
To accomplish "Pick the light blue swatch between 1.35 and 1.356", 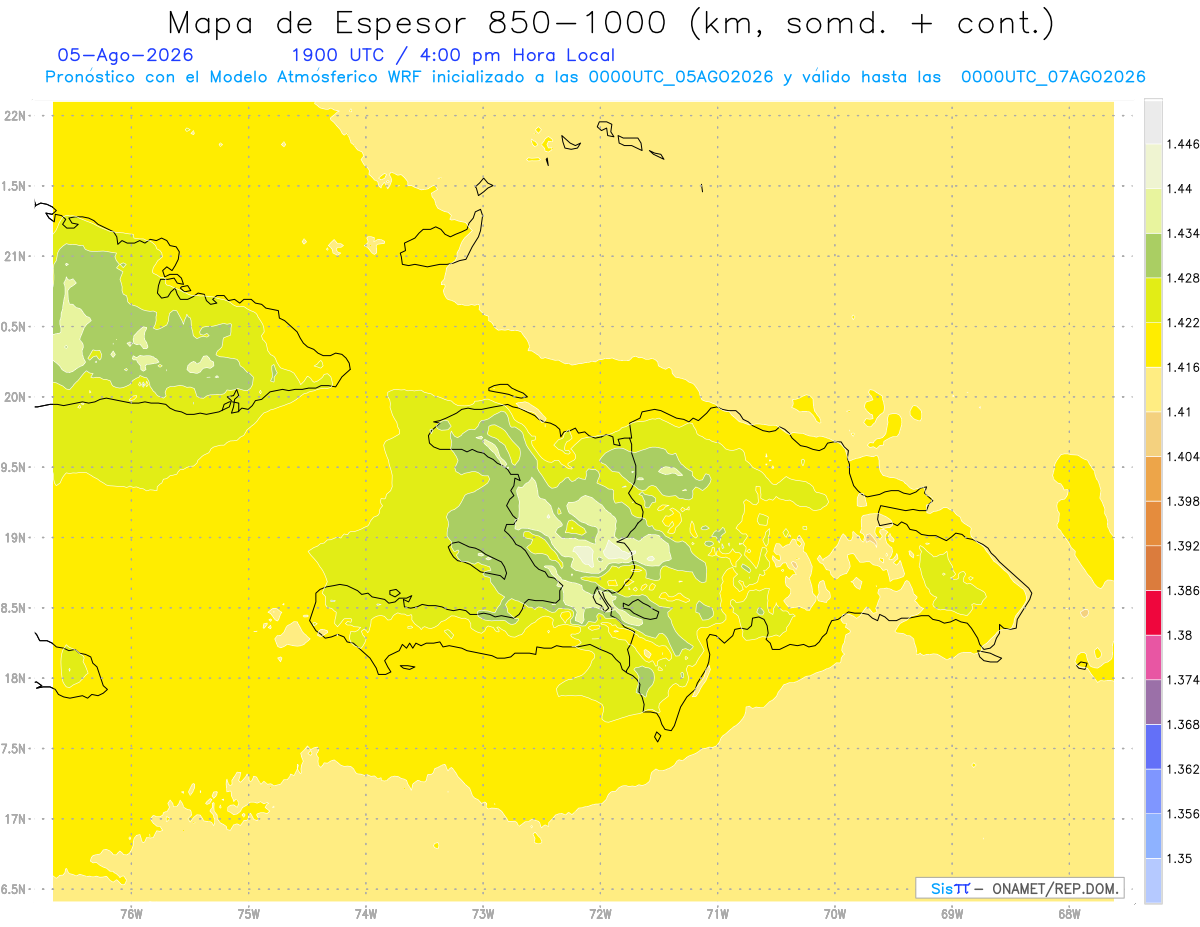I will coord(1153,836).
